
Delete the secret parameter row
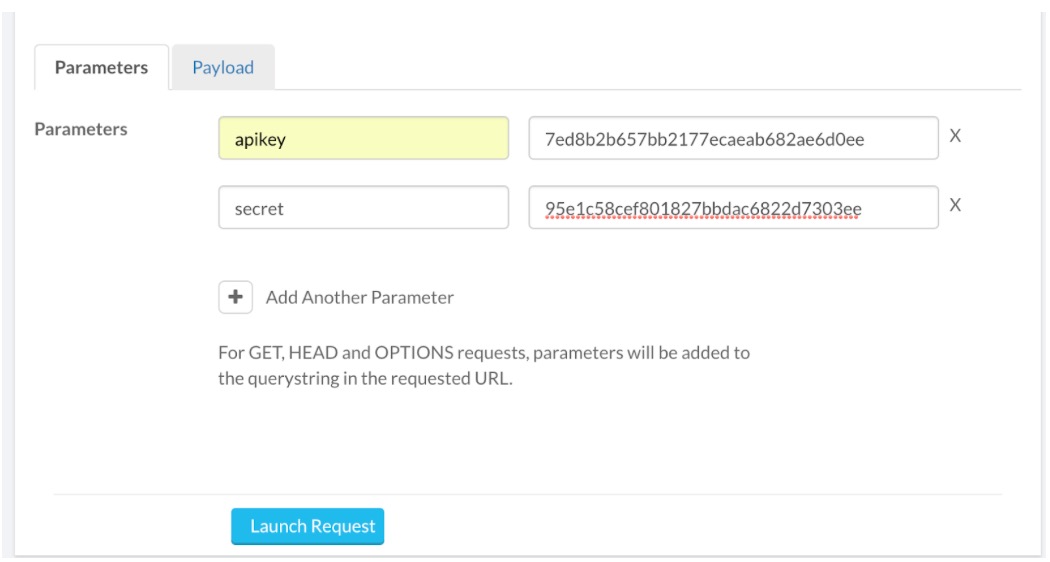pyautogui.click(x=955, y=205)
